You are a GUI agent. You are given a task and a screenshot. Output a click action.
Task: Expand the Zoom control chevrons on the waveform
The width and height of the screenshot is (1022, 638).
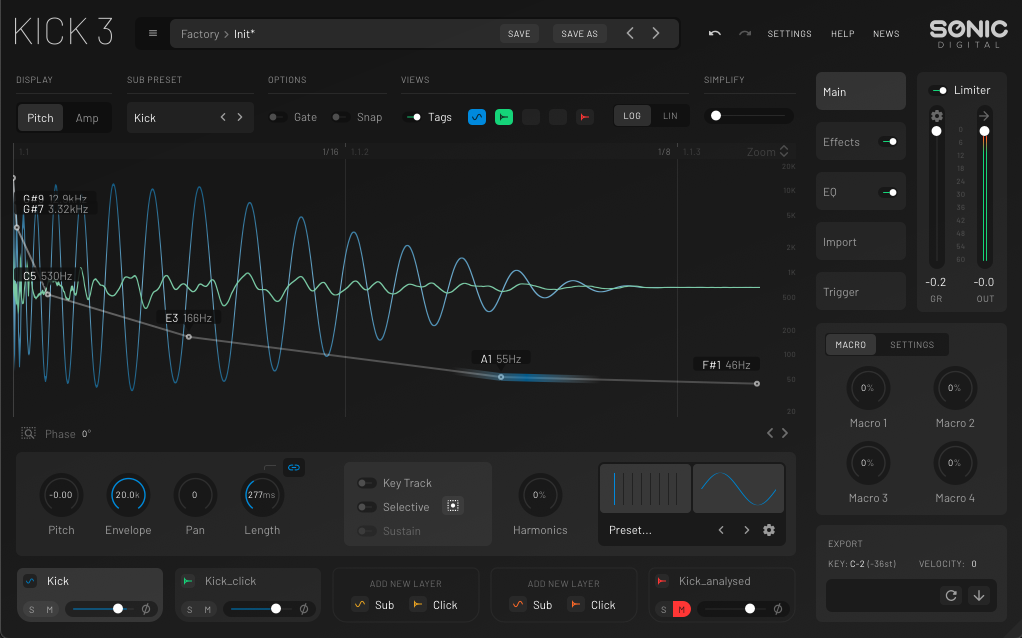[785, 151]
